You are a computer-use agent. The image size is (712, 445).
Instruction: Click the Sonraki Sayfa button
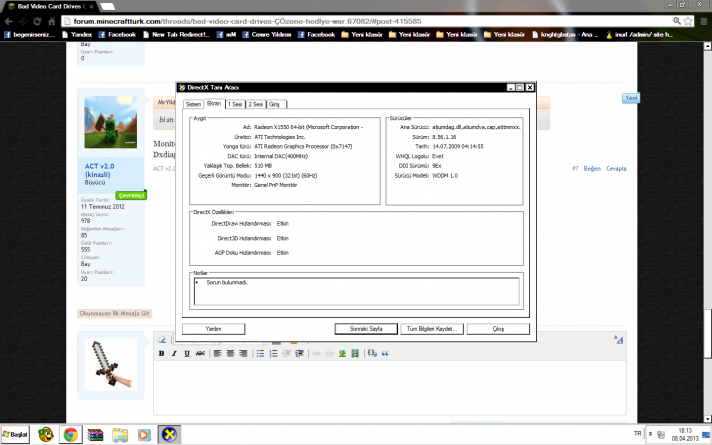point(366,329)
